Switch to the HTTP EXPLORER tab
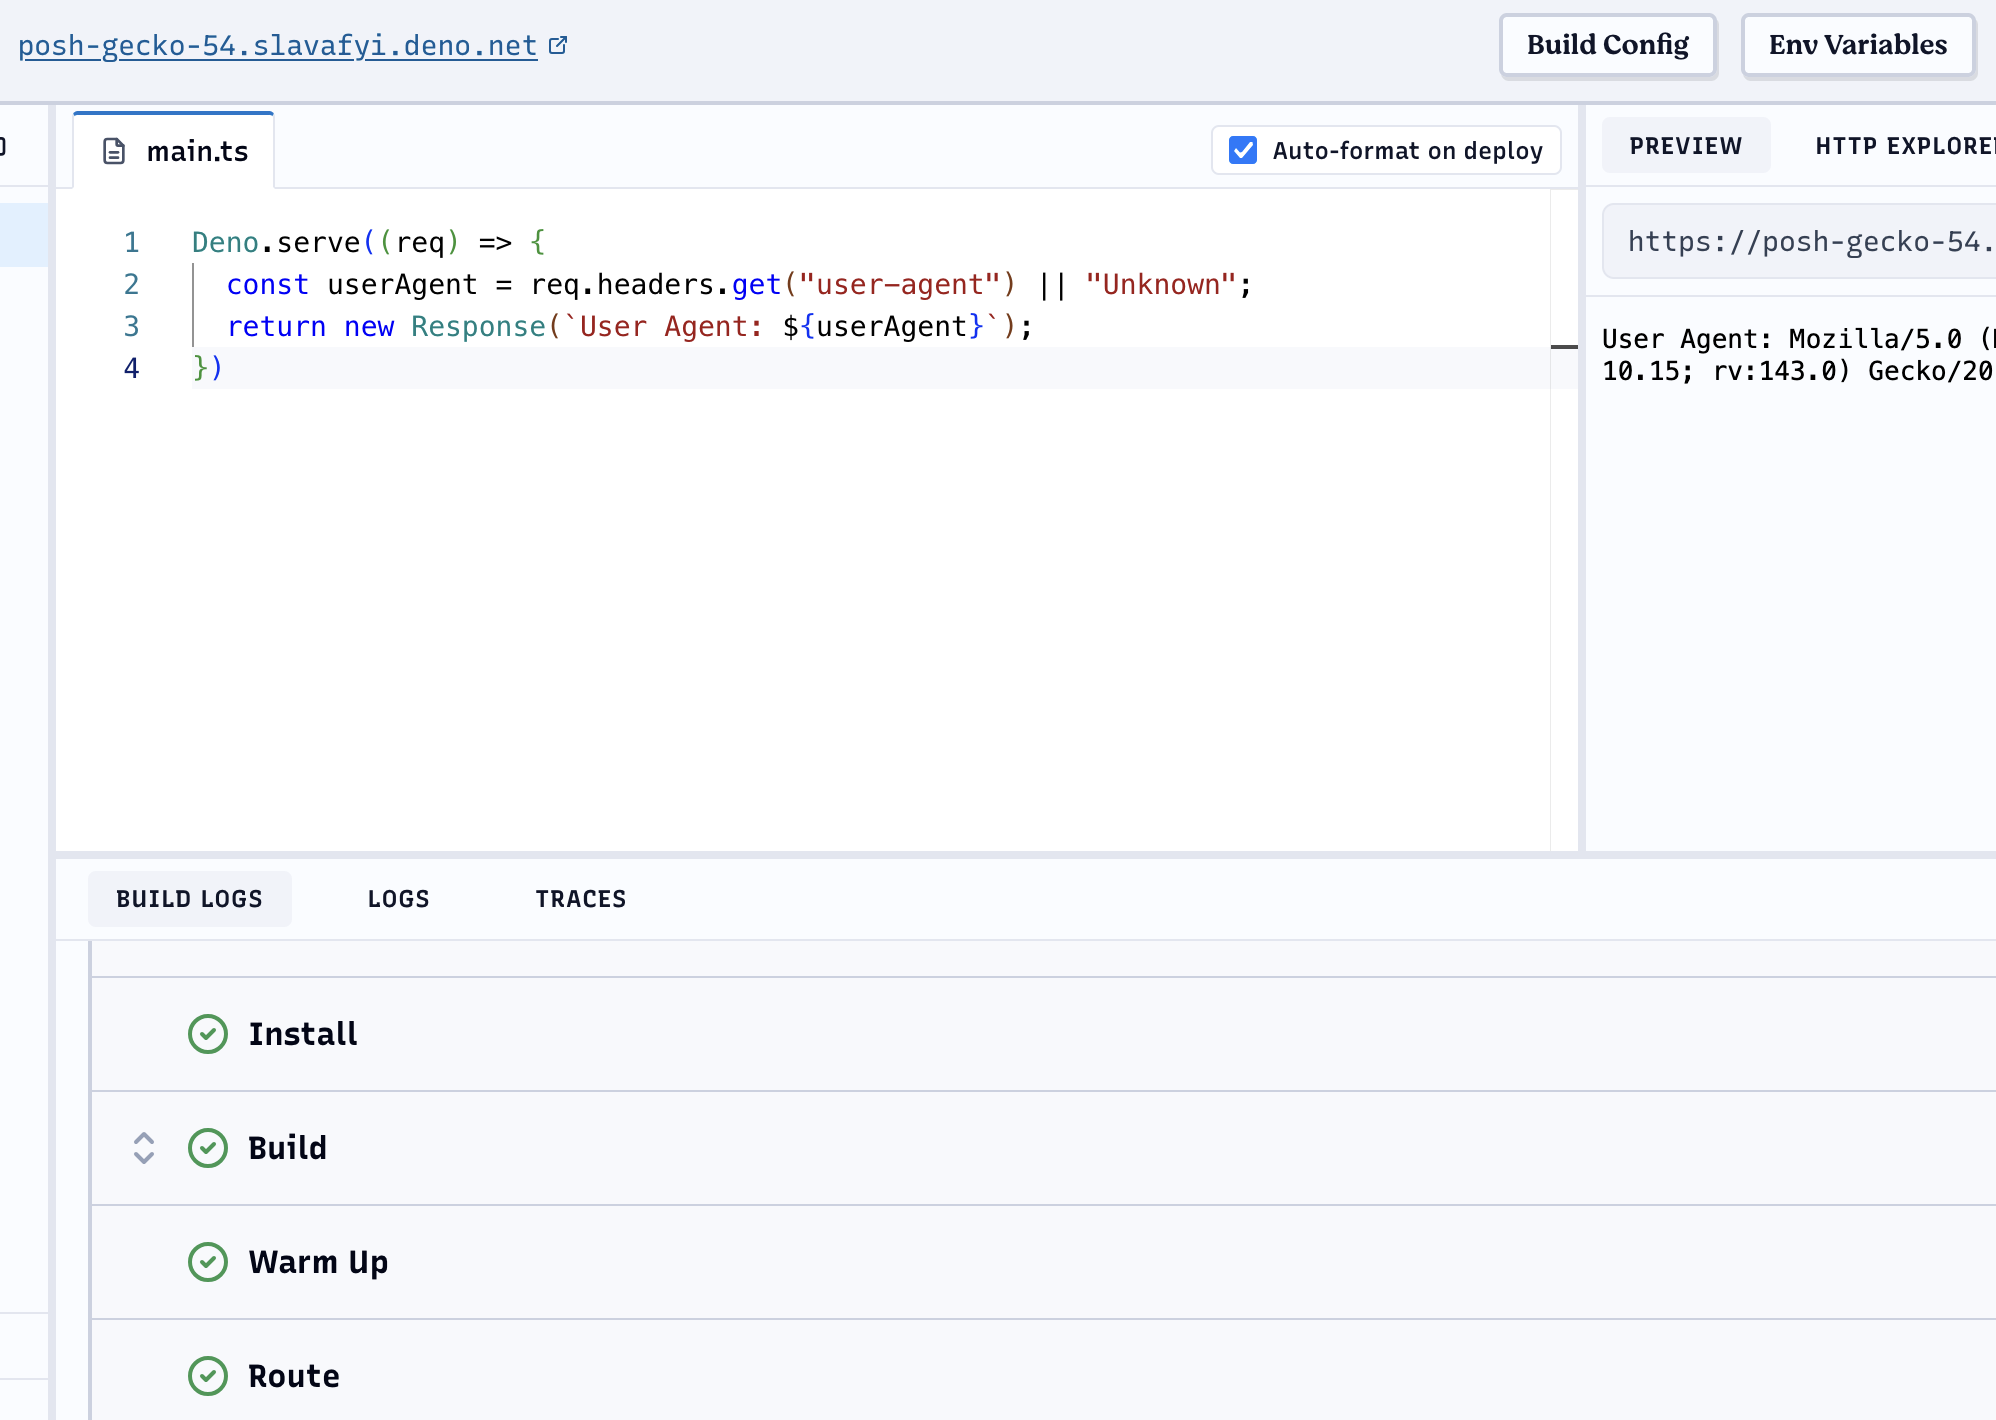The height and width of the screenshot is (1420, 1996). [1904, 146]
